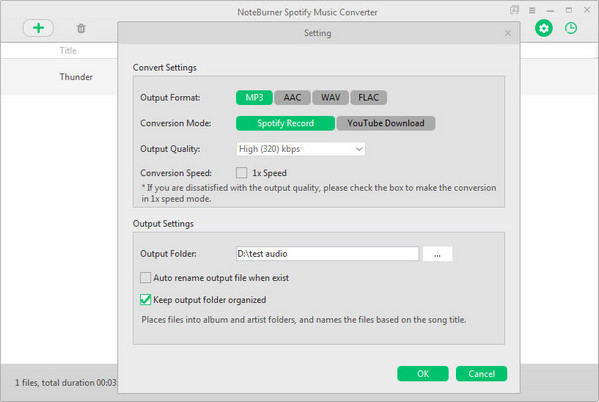Screen dimensions: 599x402
Task: Click the Output Folder path field
Action: pos(327,254)
